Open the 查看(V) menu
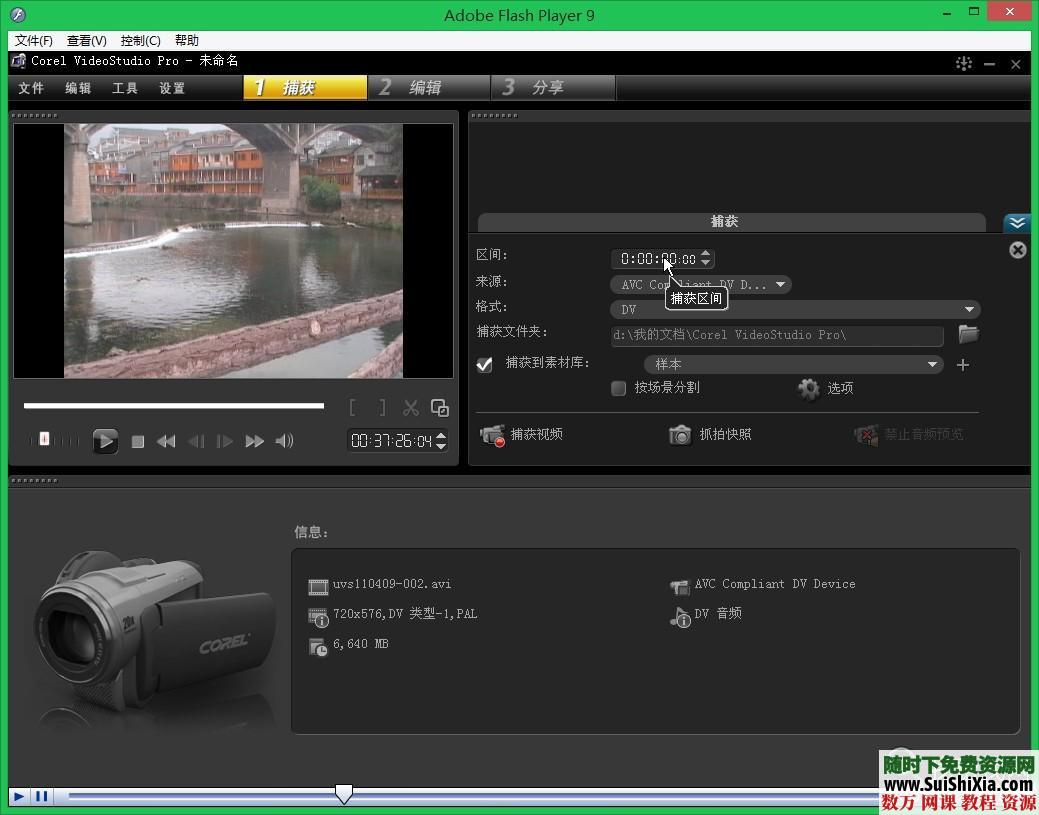 pyautogui.click(x=86, y=40)
